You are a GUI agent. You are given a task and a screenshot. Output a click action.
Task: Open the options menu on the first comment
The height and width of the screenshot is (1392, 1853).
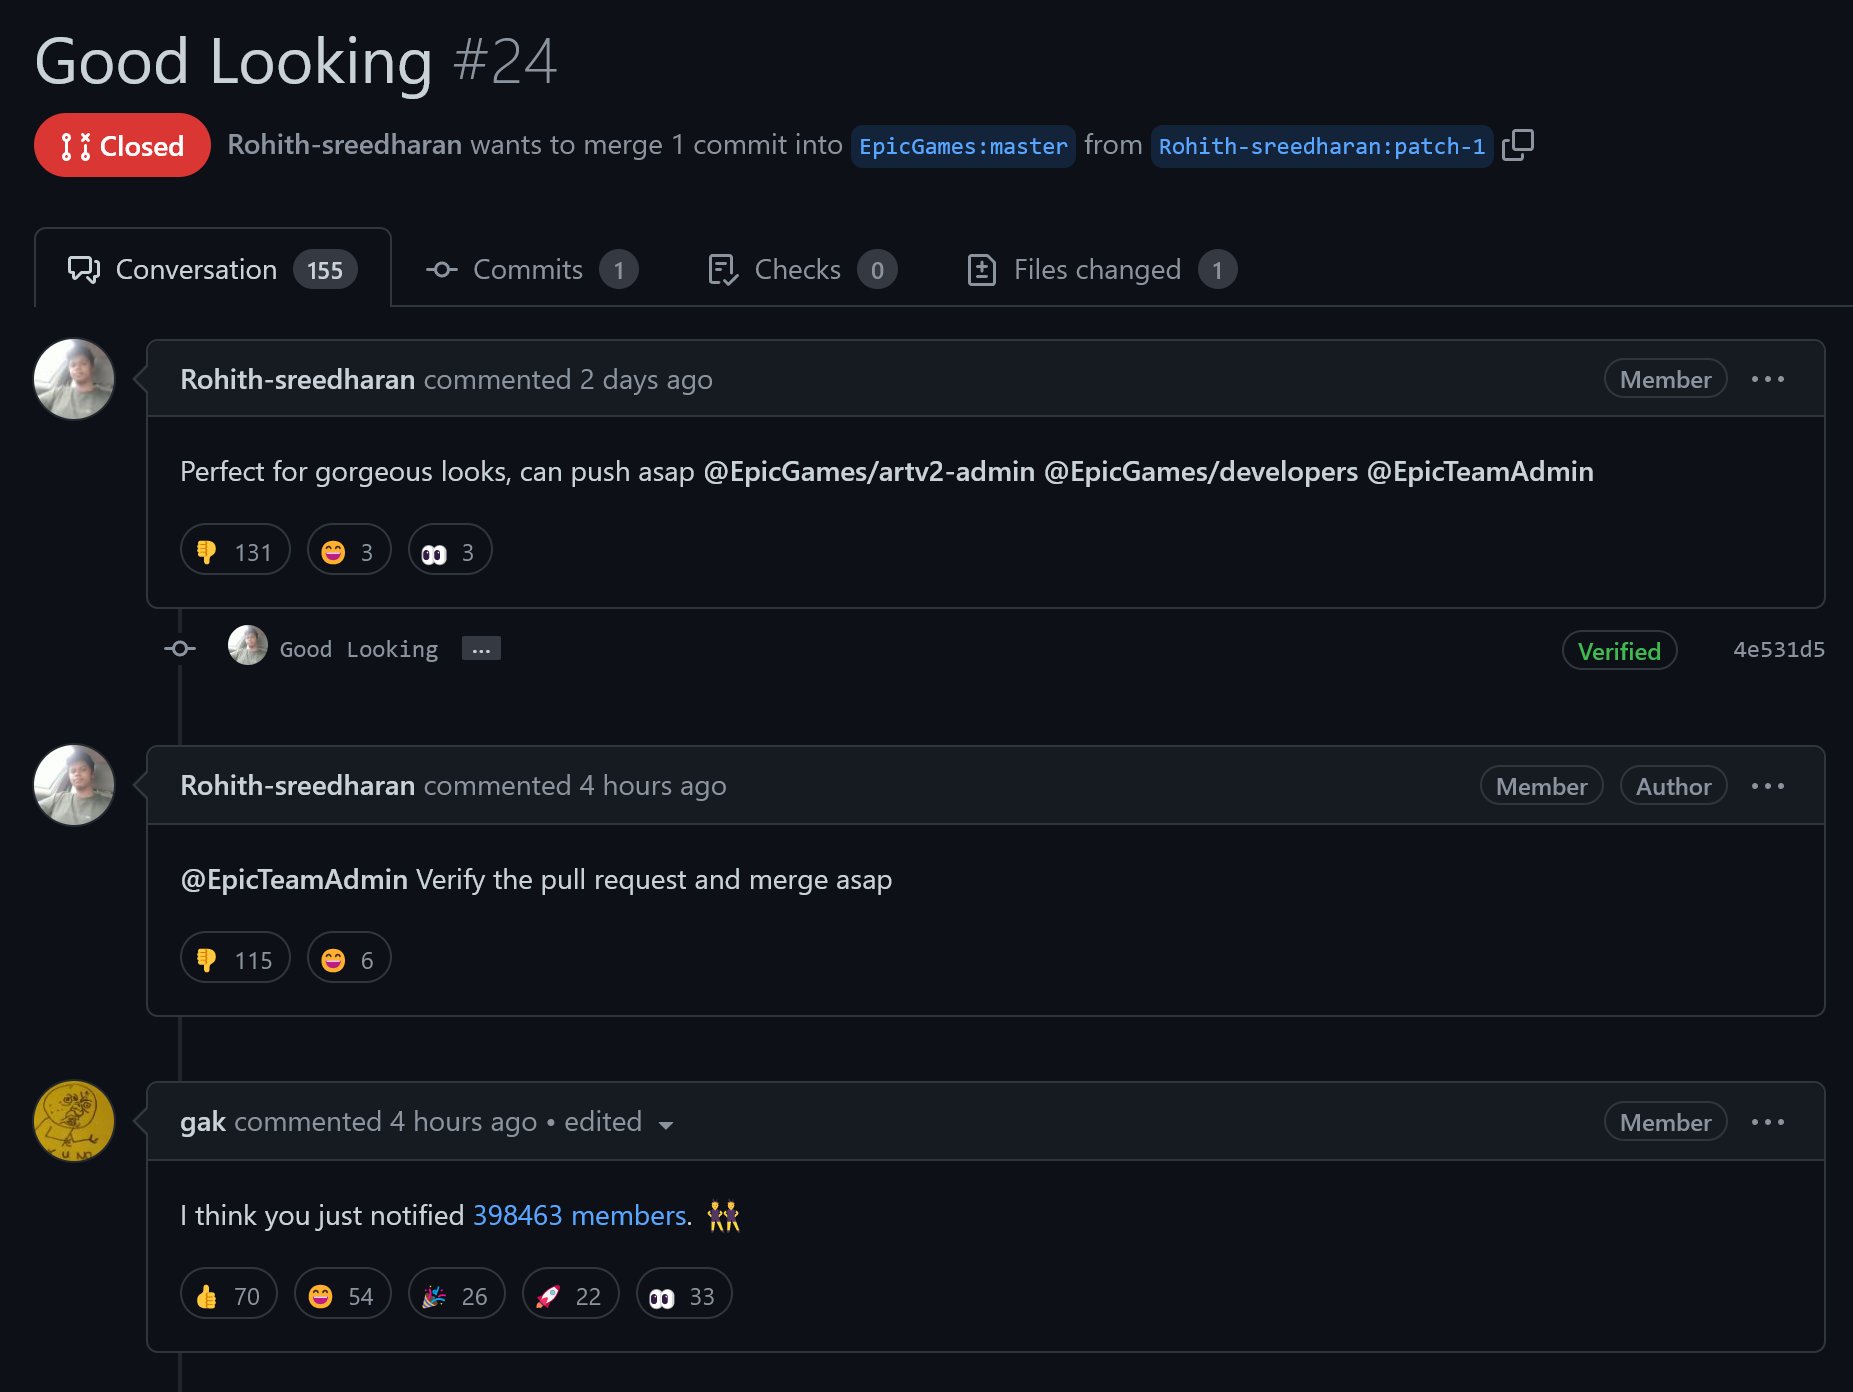(1768, 379)
